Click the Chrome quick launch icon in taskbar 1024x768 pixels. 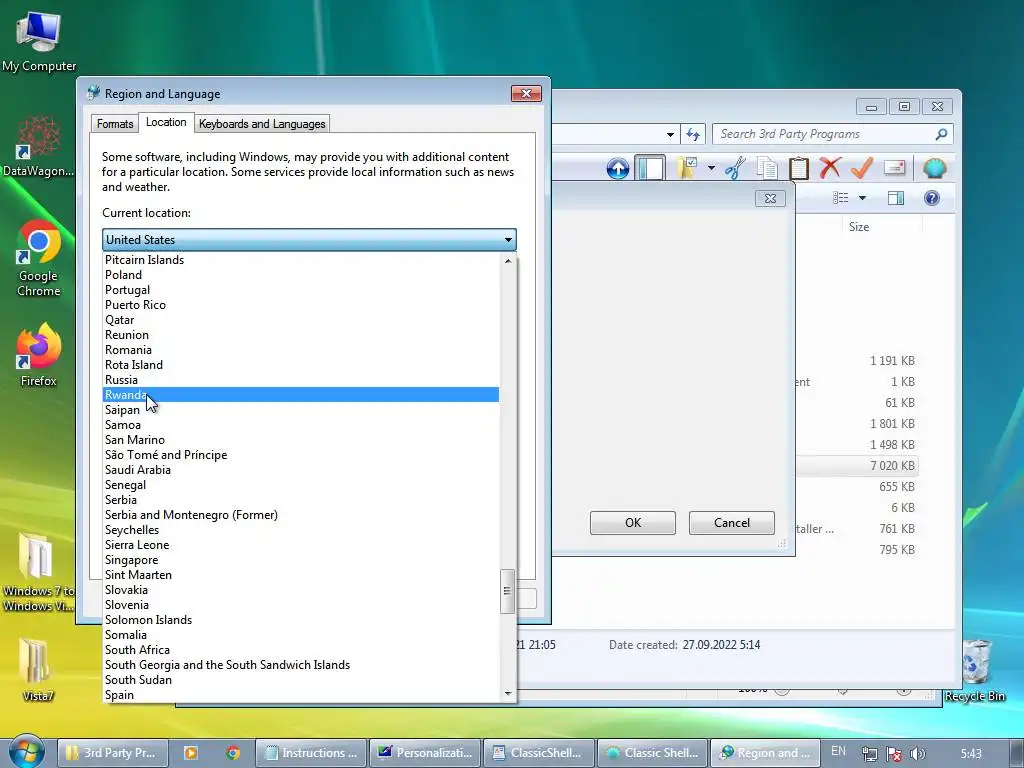[233, 753]
